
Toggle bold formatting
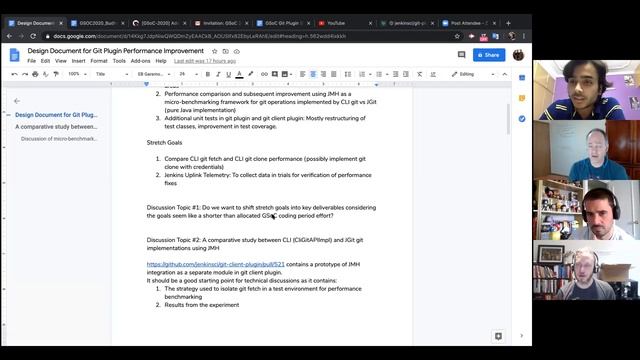point(208,74)
